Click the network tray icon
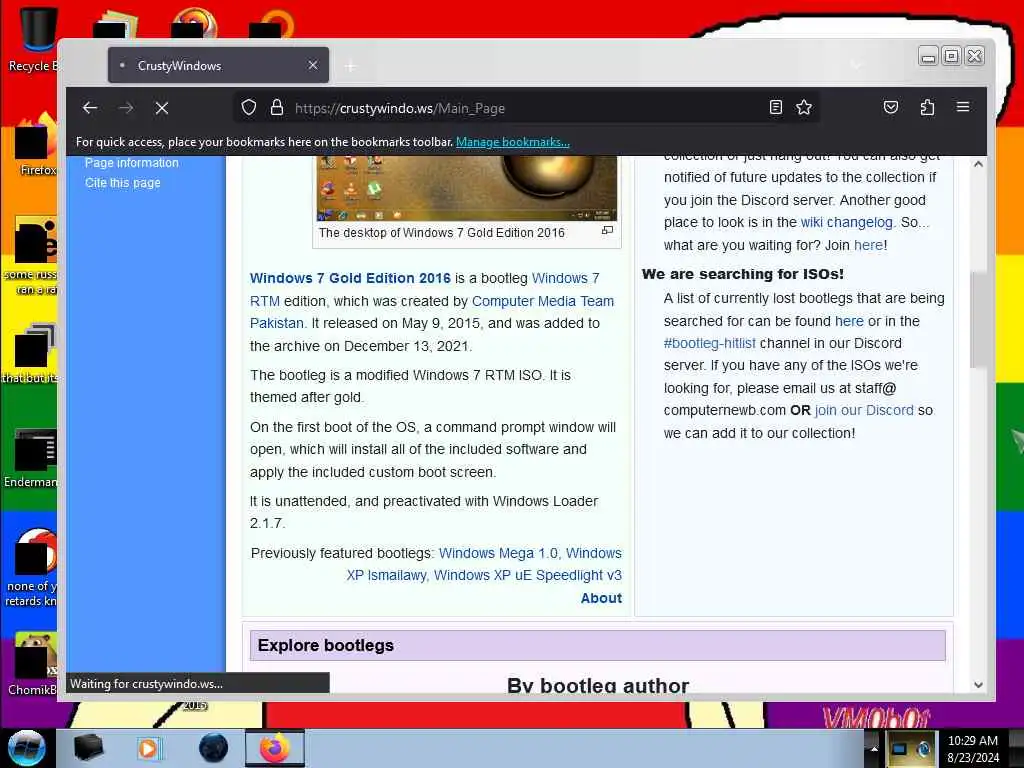The image size is (1024, 768). click(x=900, y=748)
